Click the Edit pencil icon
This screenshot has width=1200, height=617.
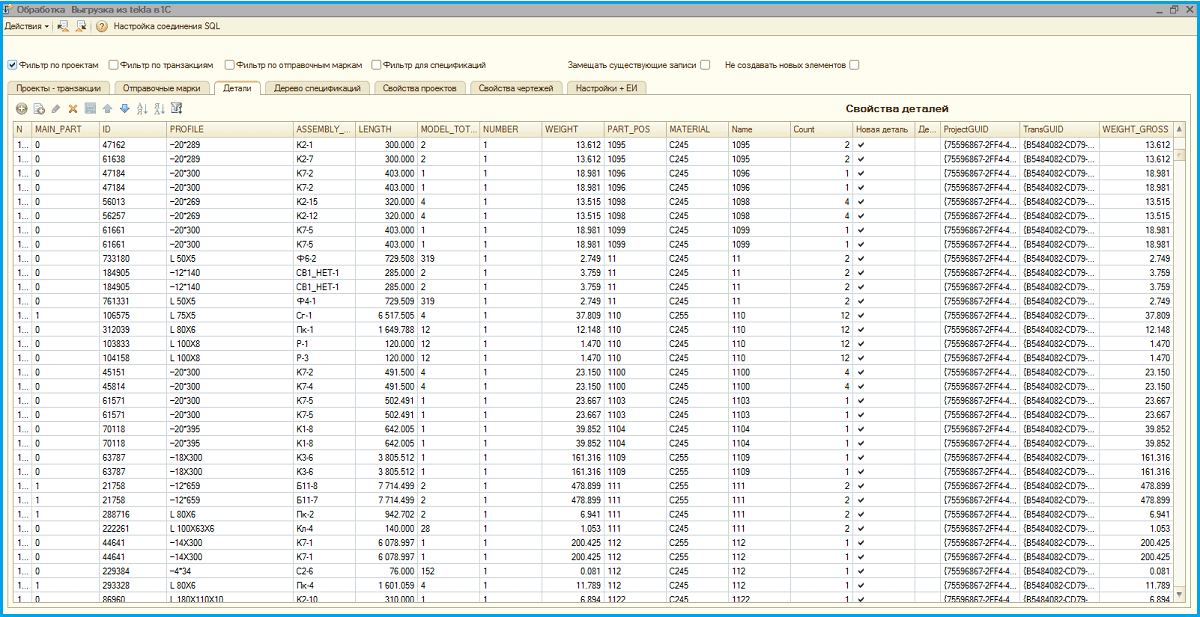tap(55, 108)
